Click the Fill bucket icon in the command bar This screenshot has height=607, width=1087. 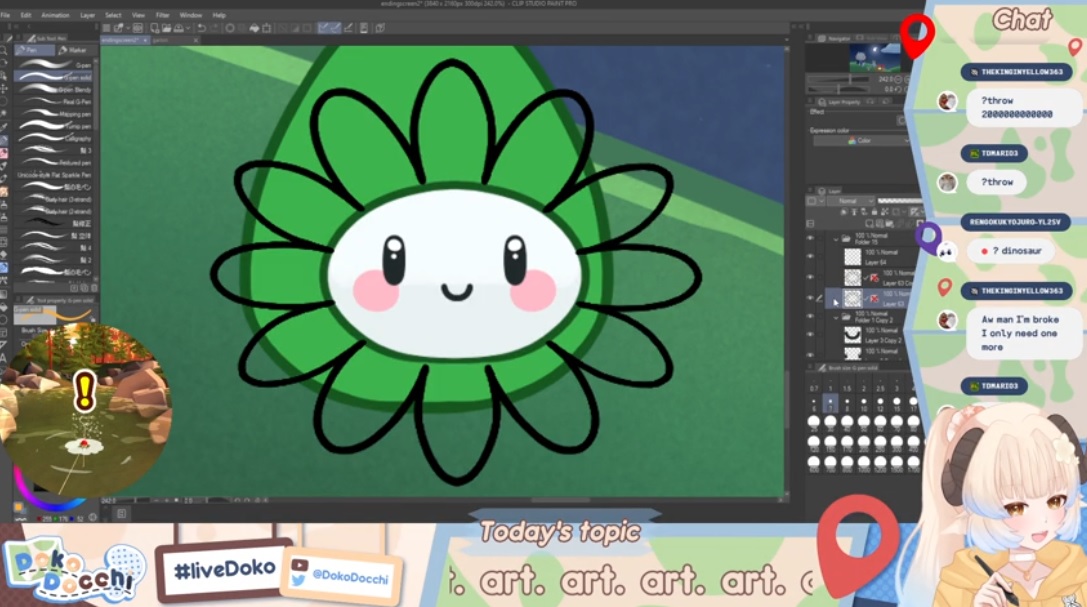[x=254, y=28]
